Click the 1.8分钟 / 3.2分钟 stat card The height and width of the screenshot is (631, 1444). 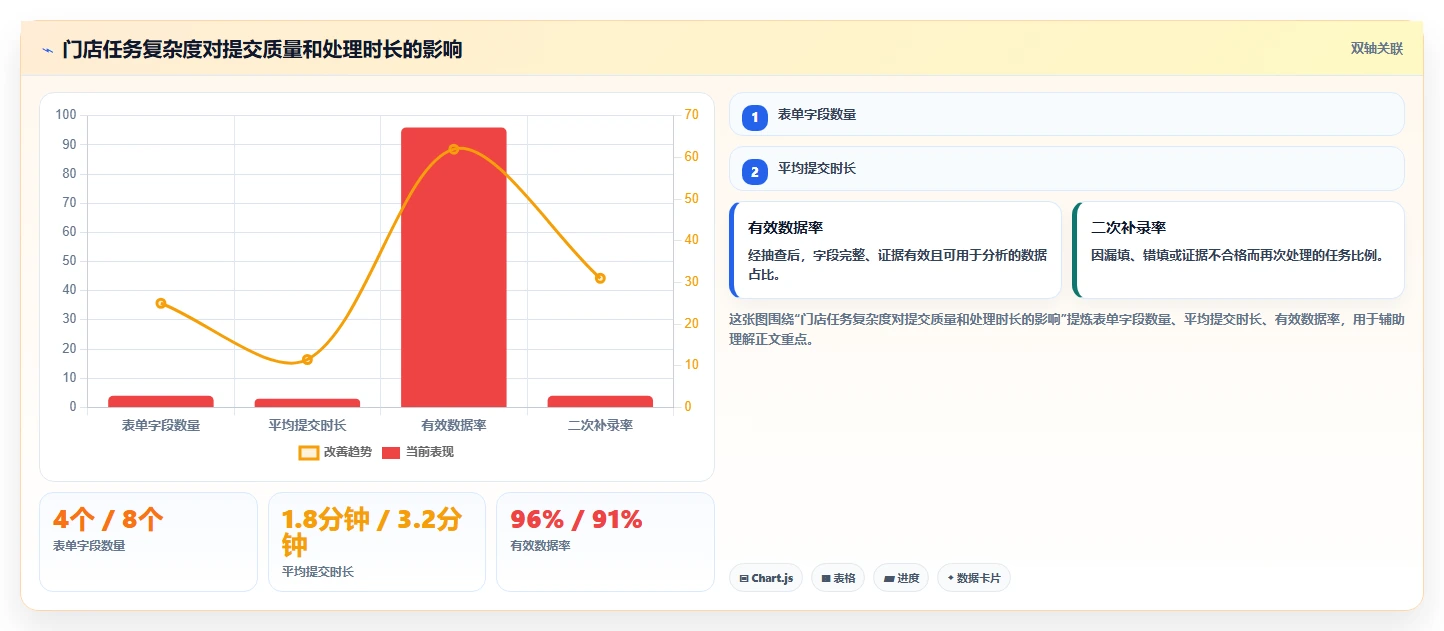[x=377, y=542]
